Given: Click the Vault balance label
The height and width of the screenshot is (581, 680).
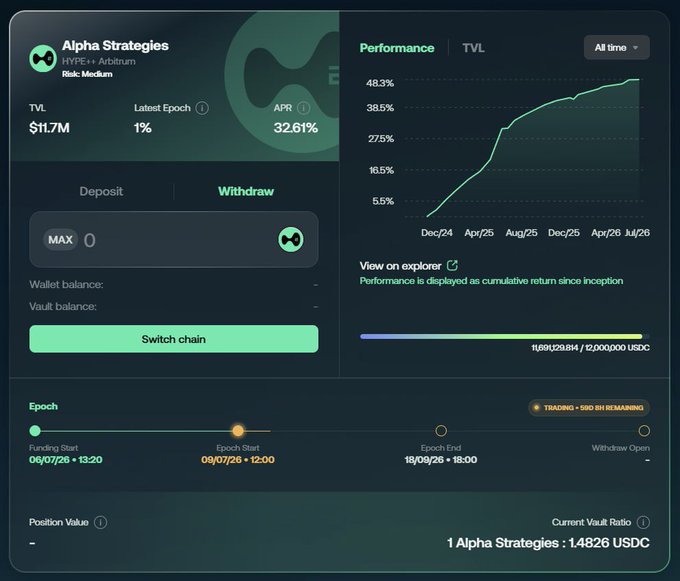Looking at the screenshot, I should tap(63, 307).
